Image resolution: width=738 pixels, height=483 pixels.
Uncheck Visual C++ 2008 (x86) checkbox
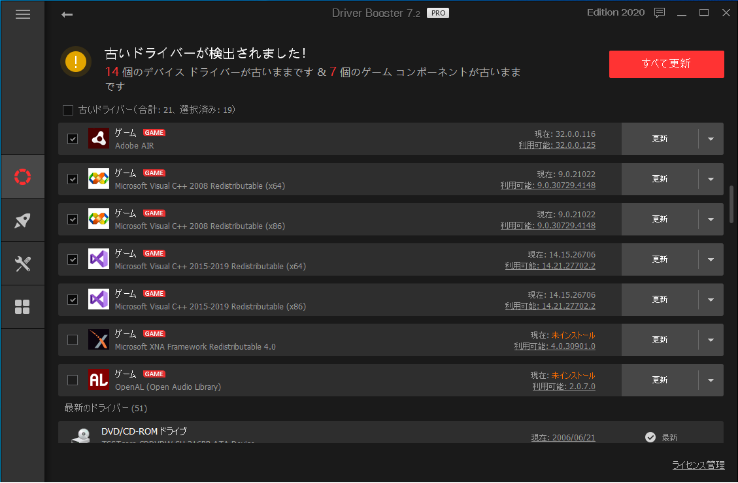click(x=72, y=219)
